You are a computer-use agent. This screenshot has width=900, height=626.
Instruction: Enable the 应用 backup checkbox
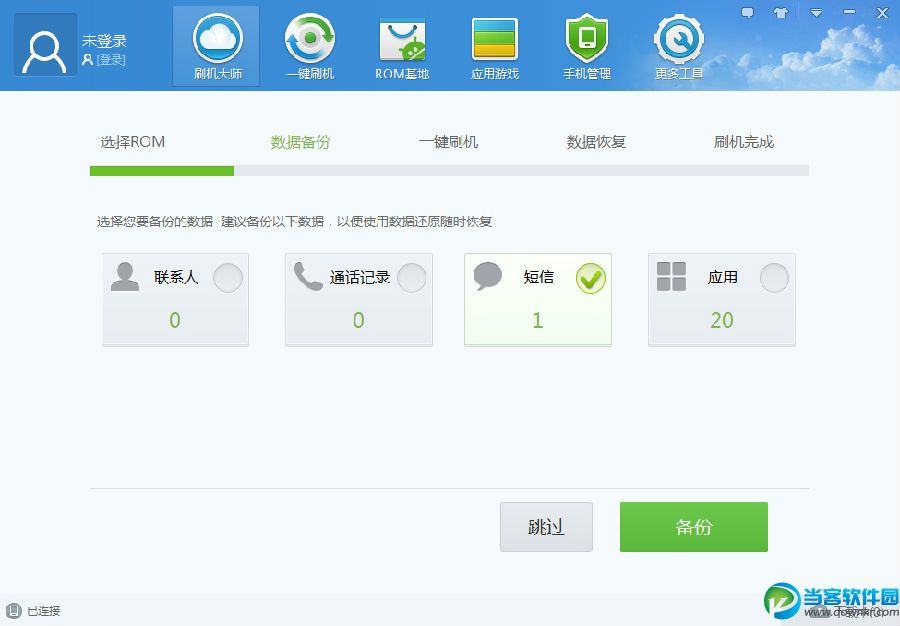(x=774, y=278)
